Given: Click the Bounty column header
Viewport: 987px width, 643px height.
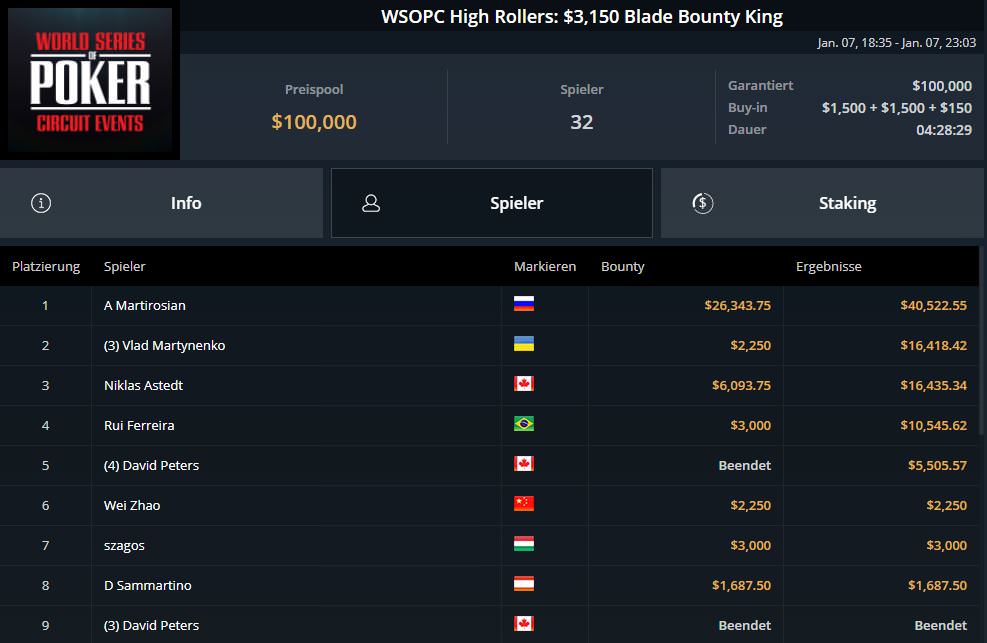Looking at the screenshot, I should point(622,267).
